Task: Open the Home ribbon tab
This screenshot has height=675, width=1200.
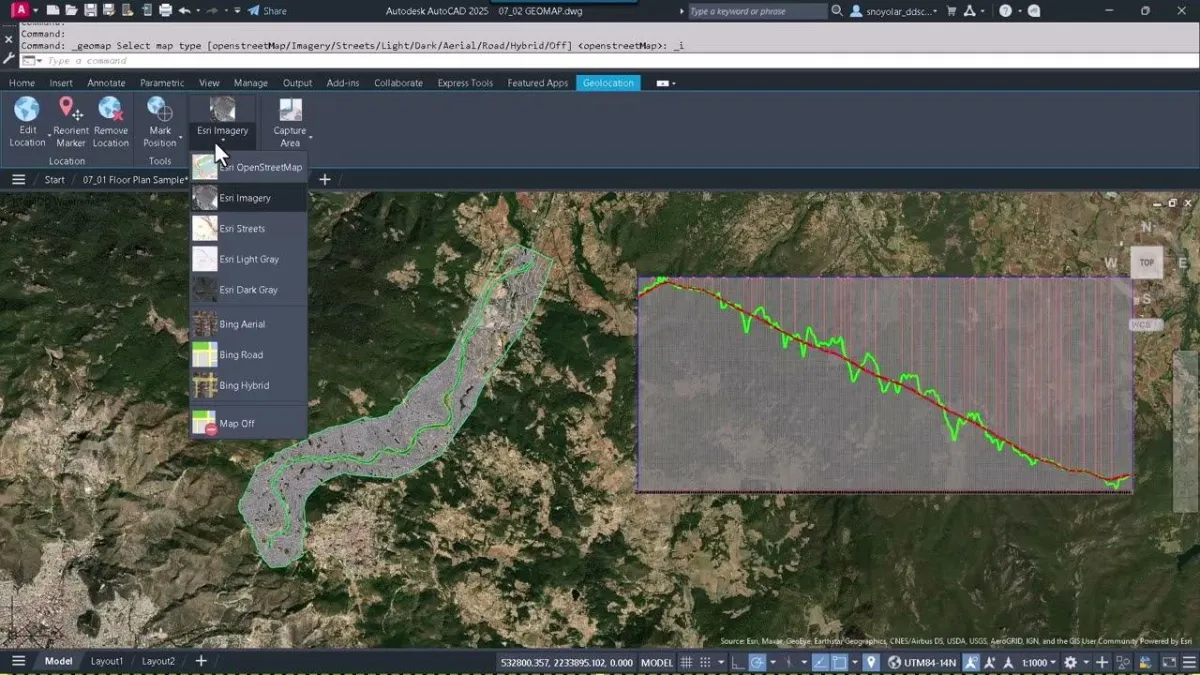Action: 22,83
